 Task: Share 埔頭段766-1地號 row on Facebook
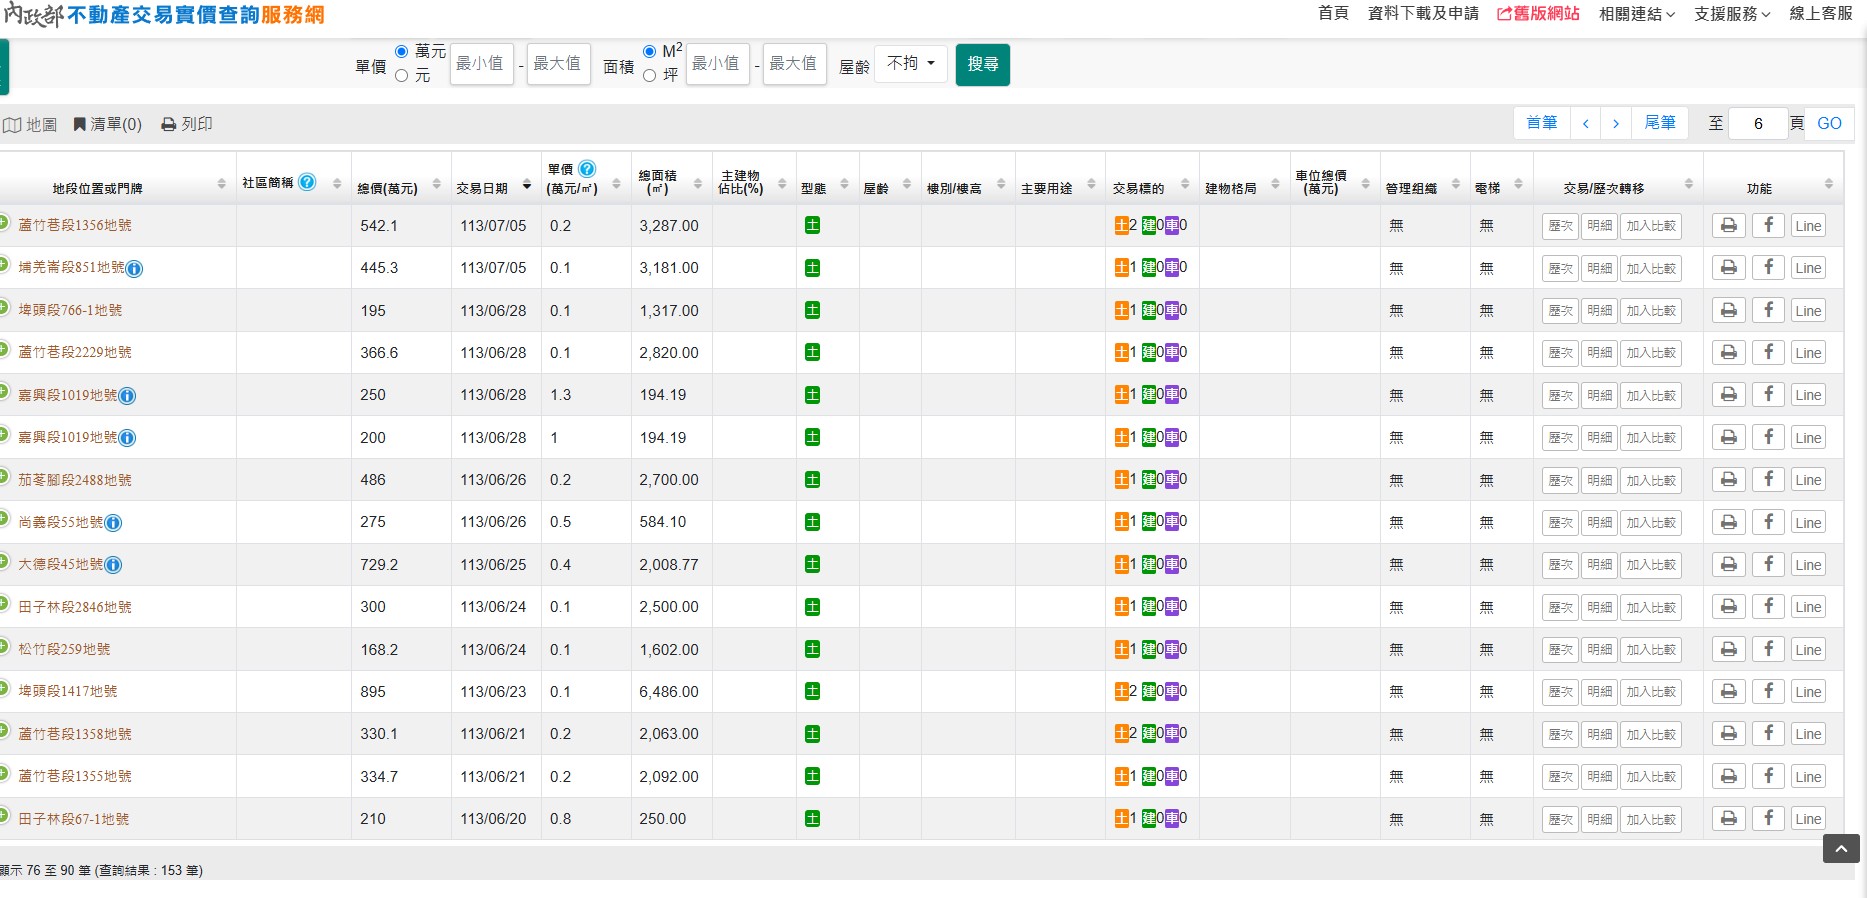pos(1768,311)
